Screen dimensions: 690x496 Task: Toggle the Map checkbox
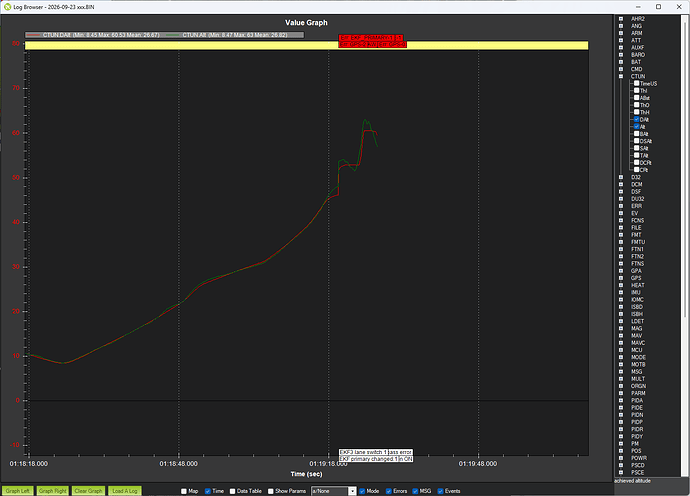184,491
